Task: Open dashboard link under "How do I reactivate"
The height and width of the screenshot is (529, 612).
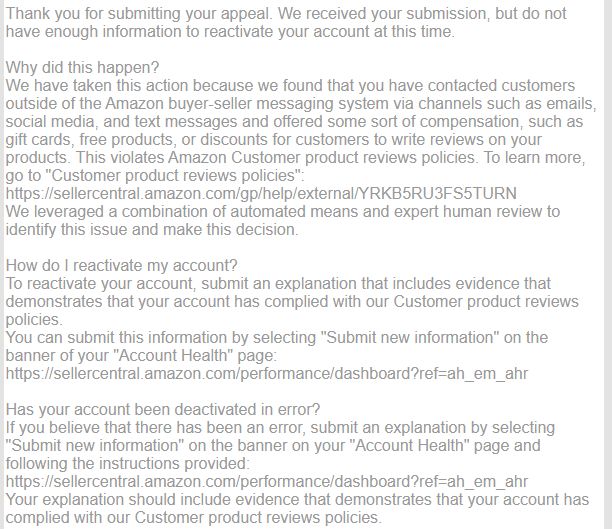Action: point(266,374)
